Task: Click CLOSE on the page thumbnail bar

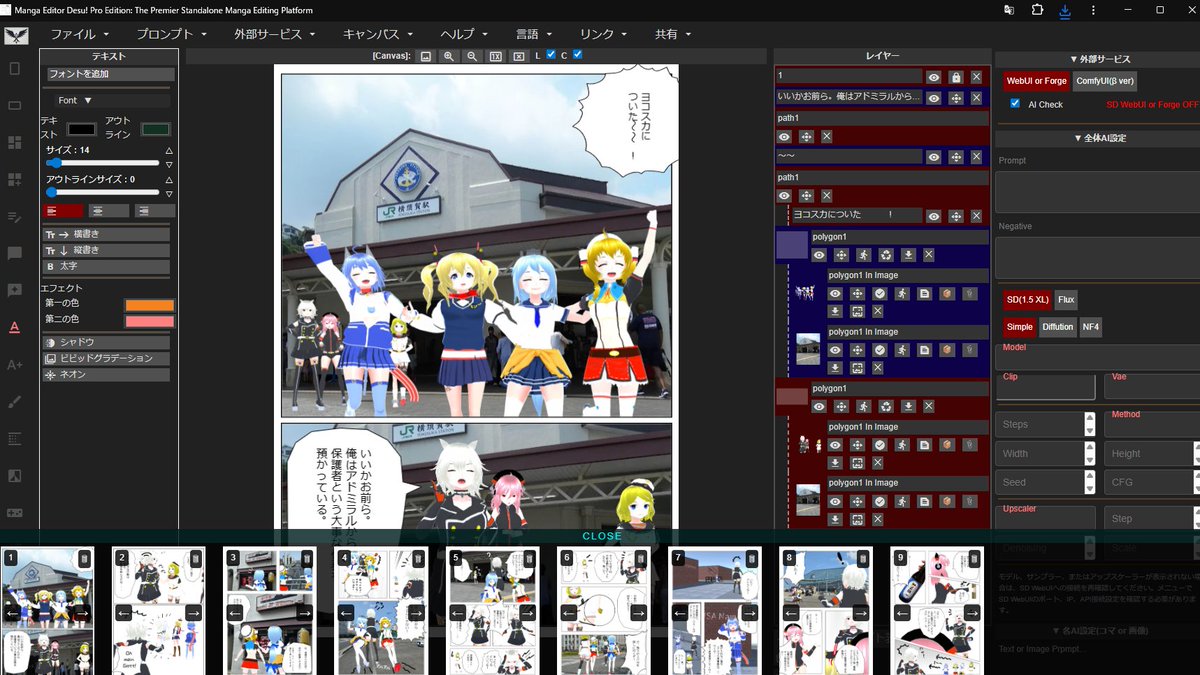Action: coord(602,536)
